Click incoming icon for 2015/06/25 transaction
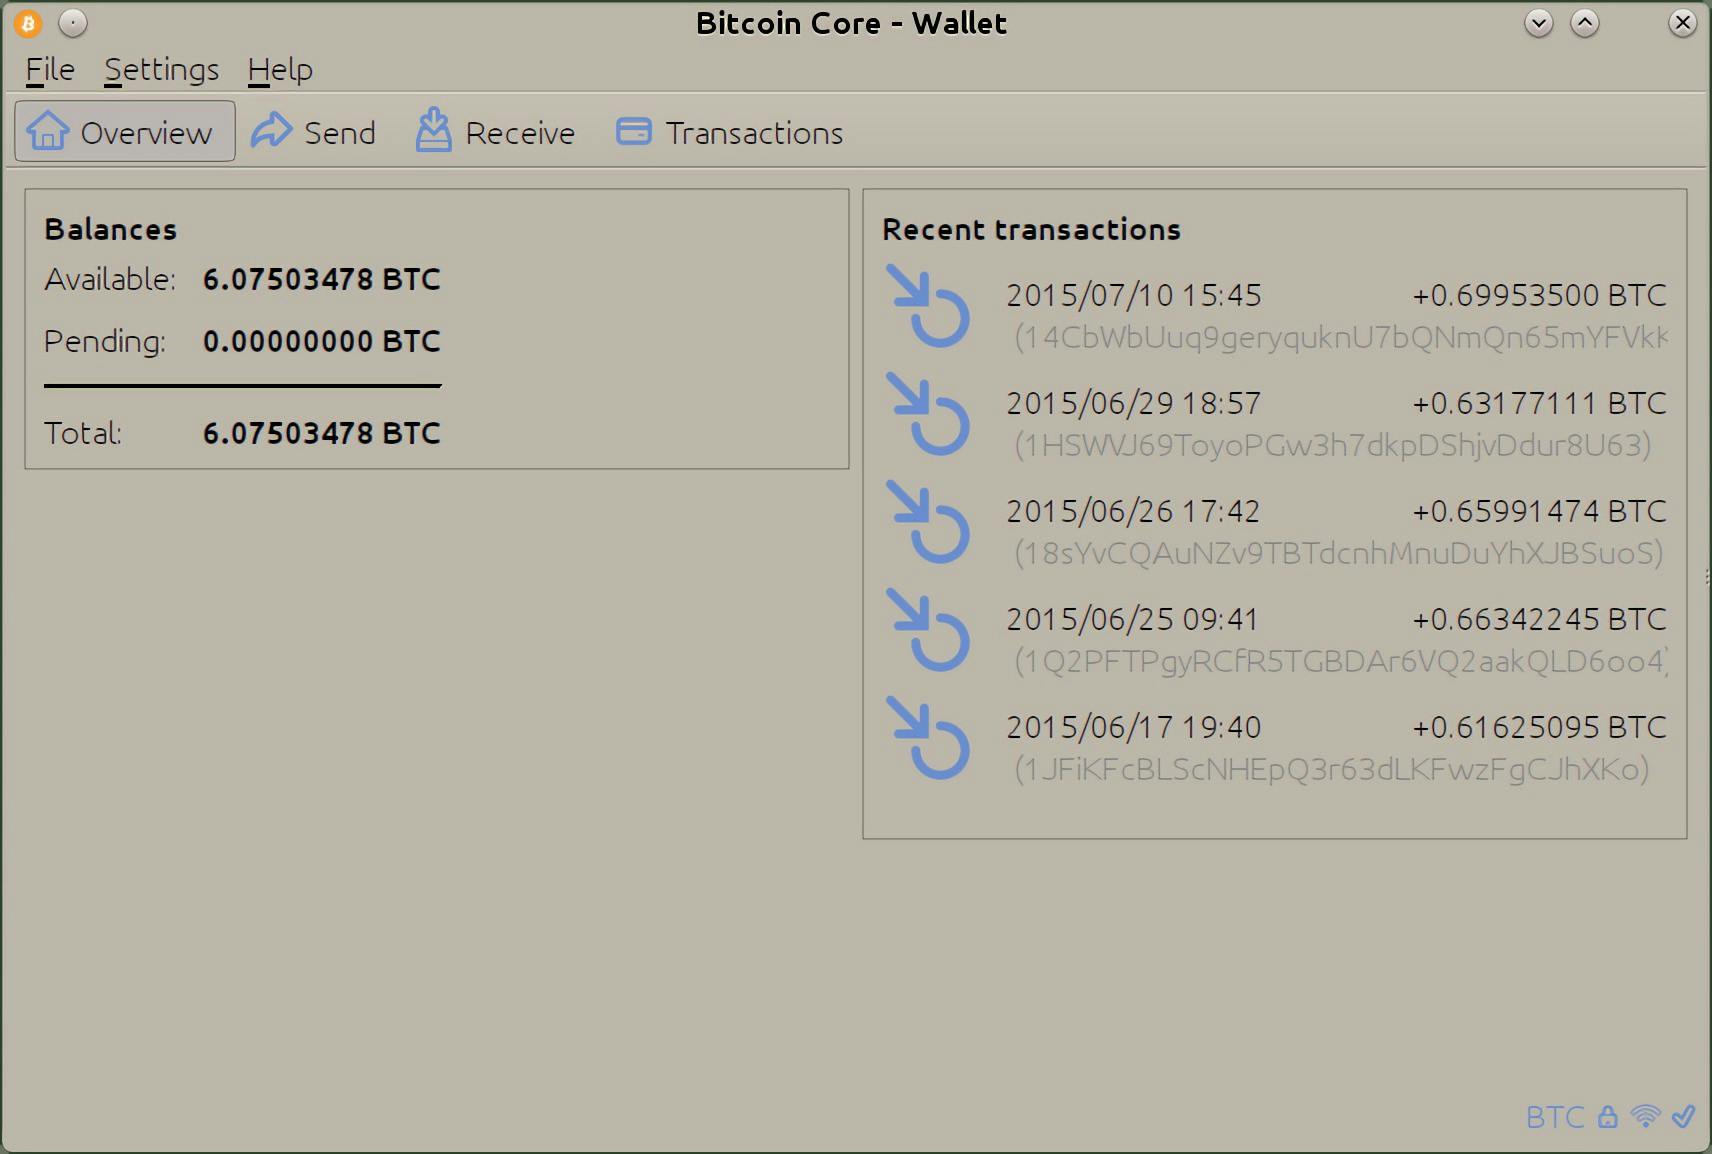This screenshot has height=1154, width=1712. 928,630
